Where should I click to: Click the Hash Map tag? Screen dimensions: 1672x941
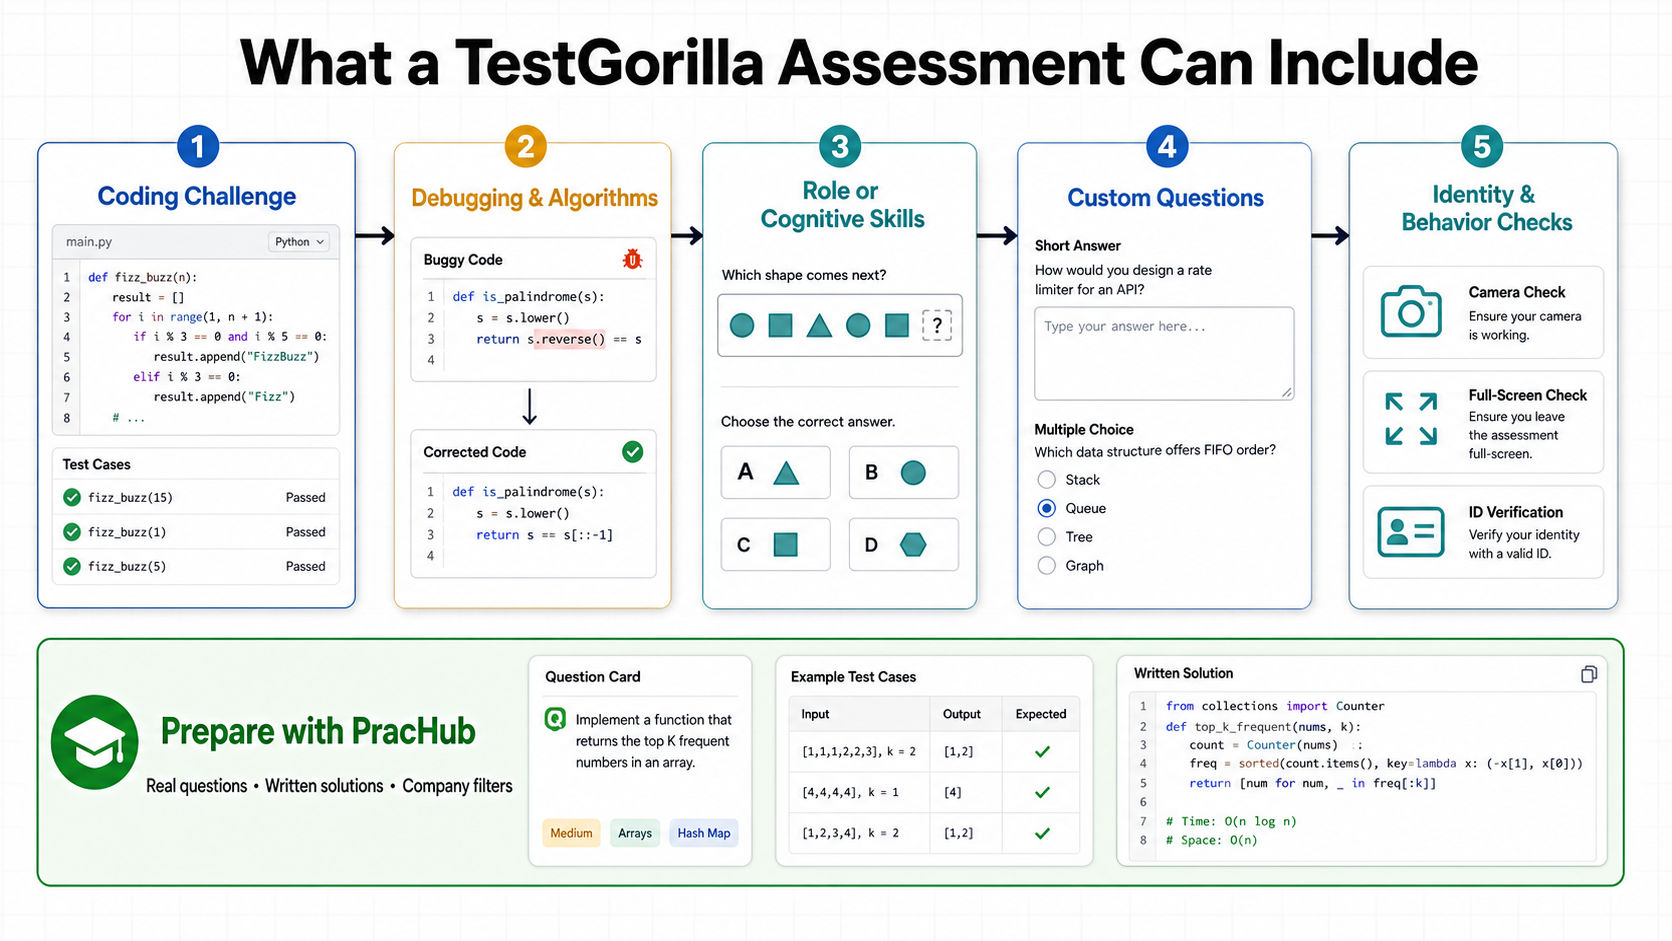(x=704, y=833)
